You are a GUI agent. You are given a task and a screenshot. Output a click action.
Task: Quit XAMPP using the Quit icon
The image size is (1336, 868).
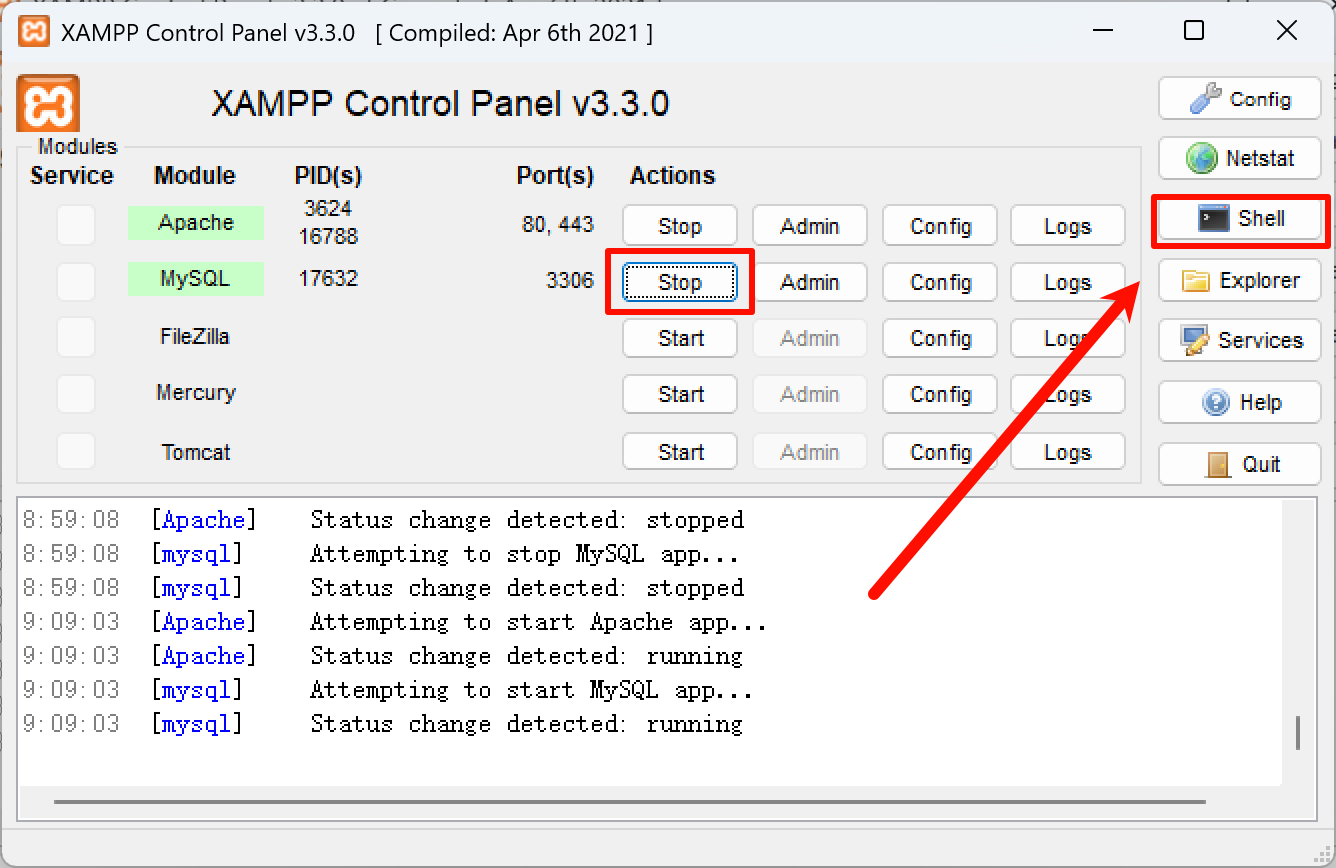pos(1240,463)
